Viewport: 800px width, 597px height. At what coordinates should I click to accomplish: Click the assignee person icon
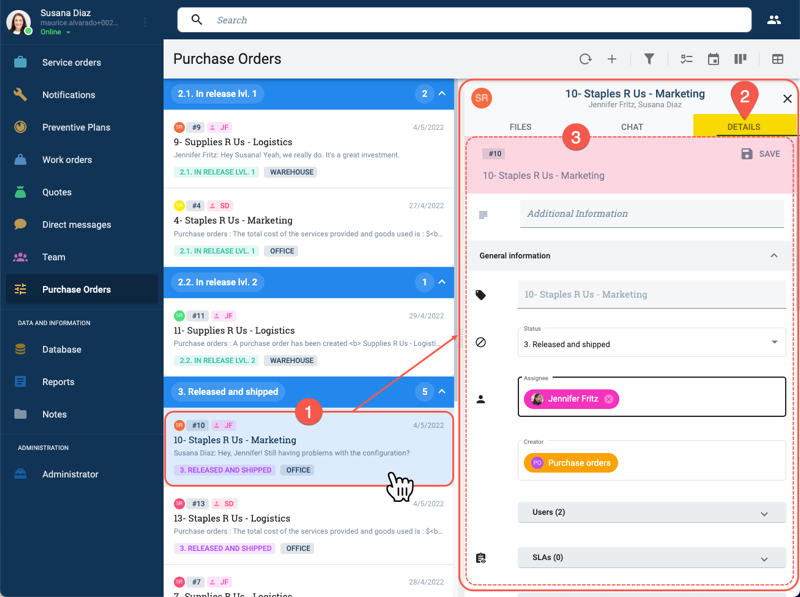coord(481,399)
